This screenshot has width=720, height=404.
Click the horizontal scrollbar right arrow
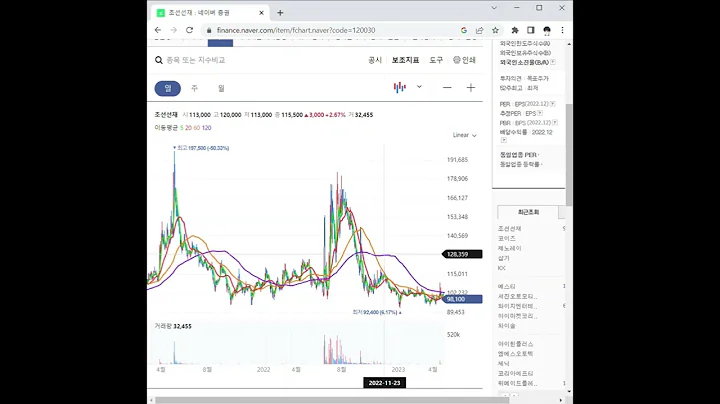(561, 400)
